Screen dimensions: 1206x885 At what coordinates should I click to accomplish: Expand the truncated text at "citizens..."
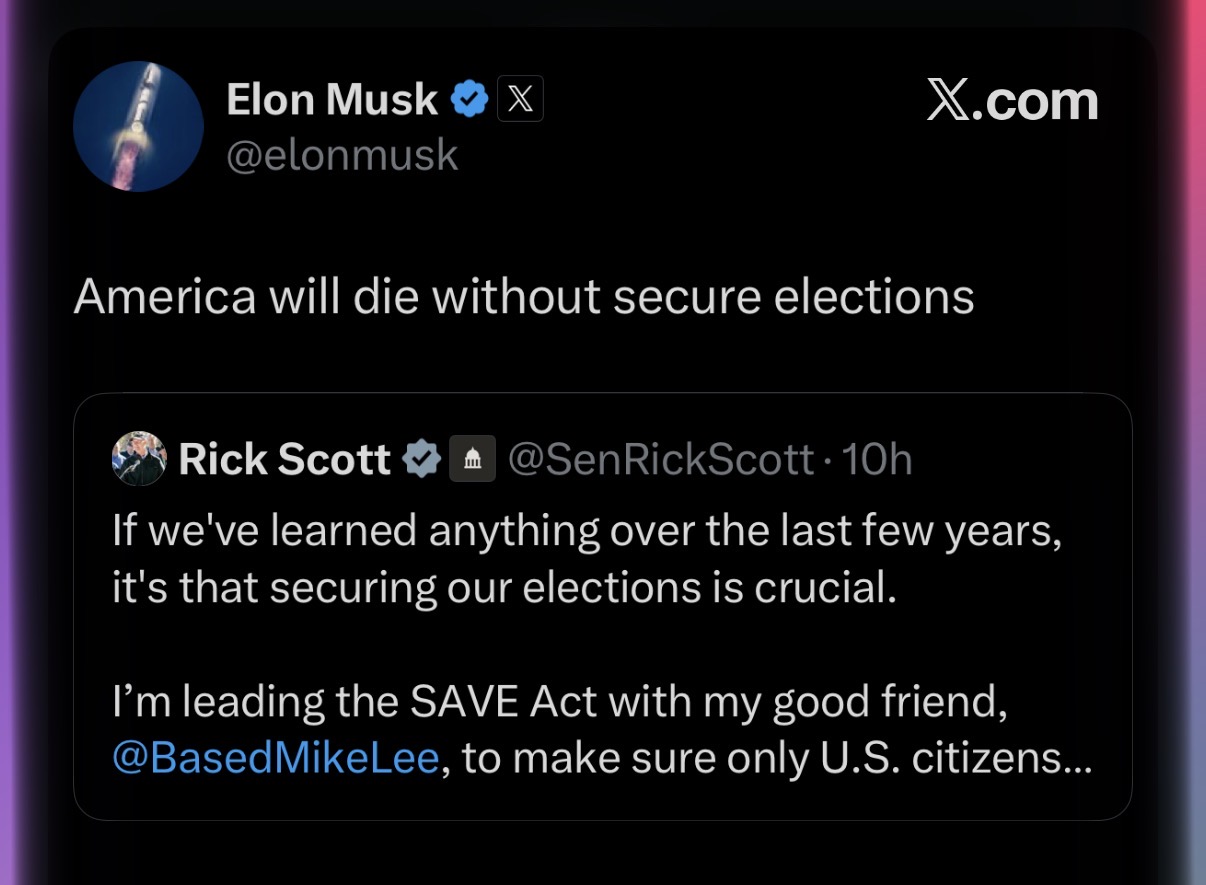coord(1022,759)
